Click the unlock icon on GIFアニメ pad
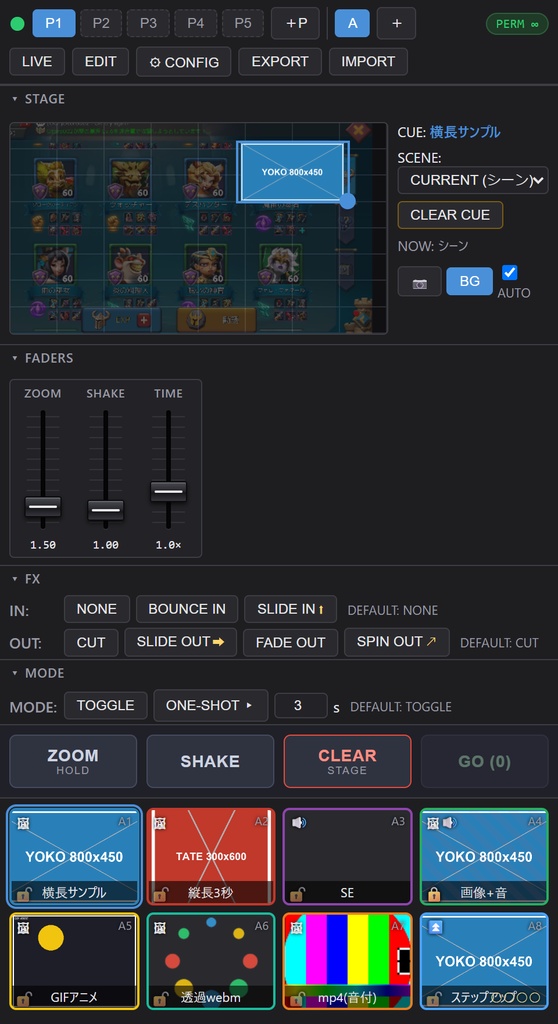 tap(24, 998)
